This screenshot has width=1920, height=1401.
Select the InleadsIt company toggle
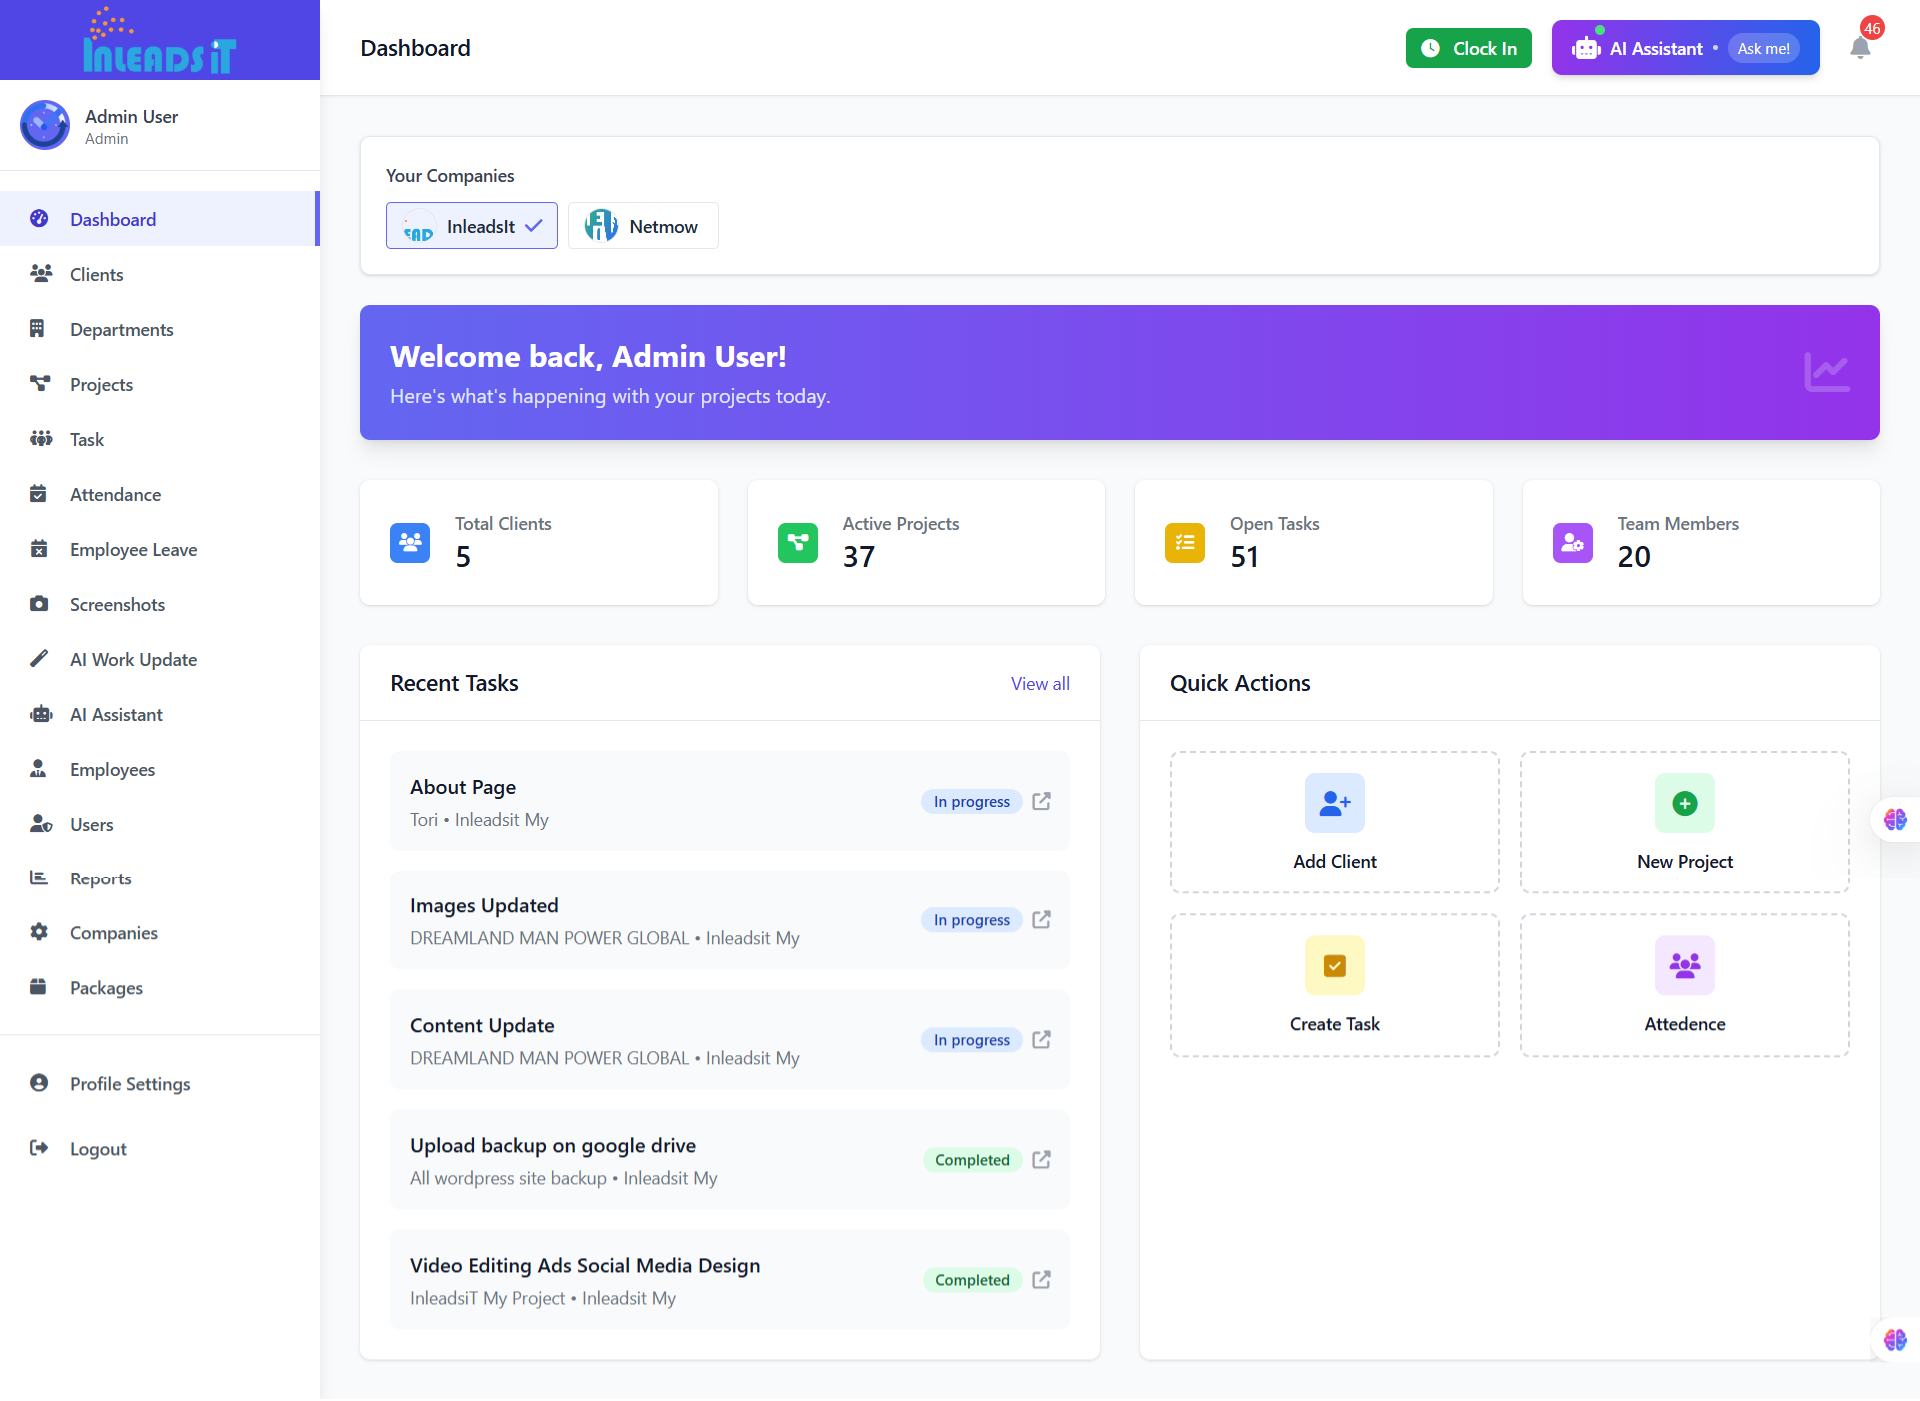pos(472,226)
